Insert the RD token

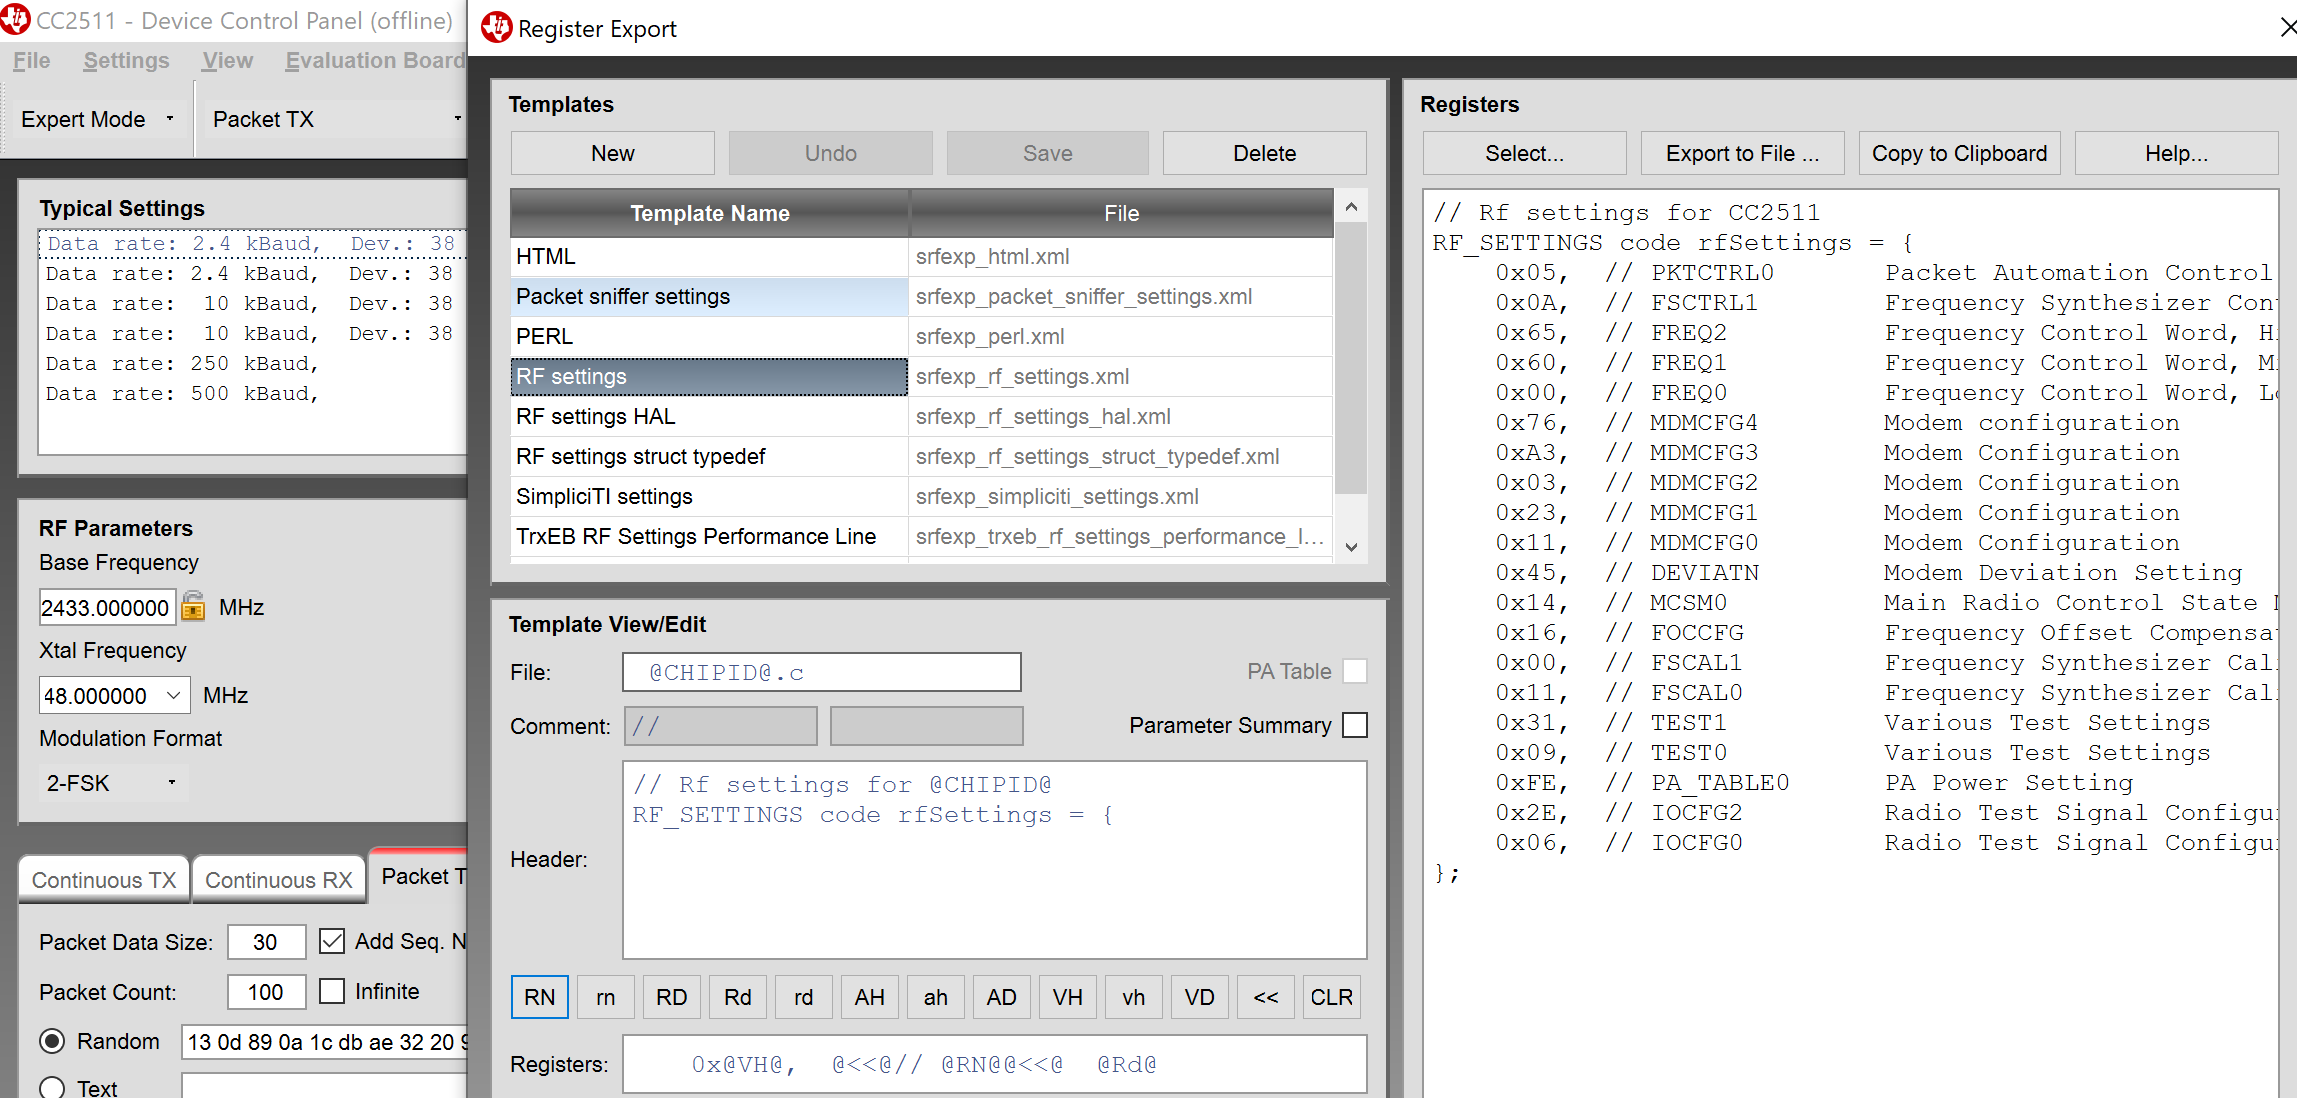click(x=672, y=997)
